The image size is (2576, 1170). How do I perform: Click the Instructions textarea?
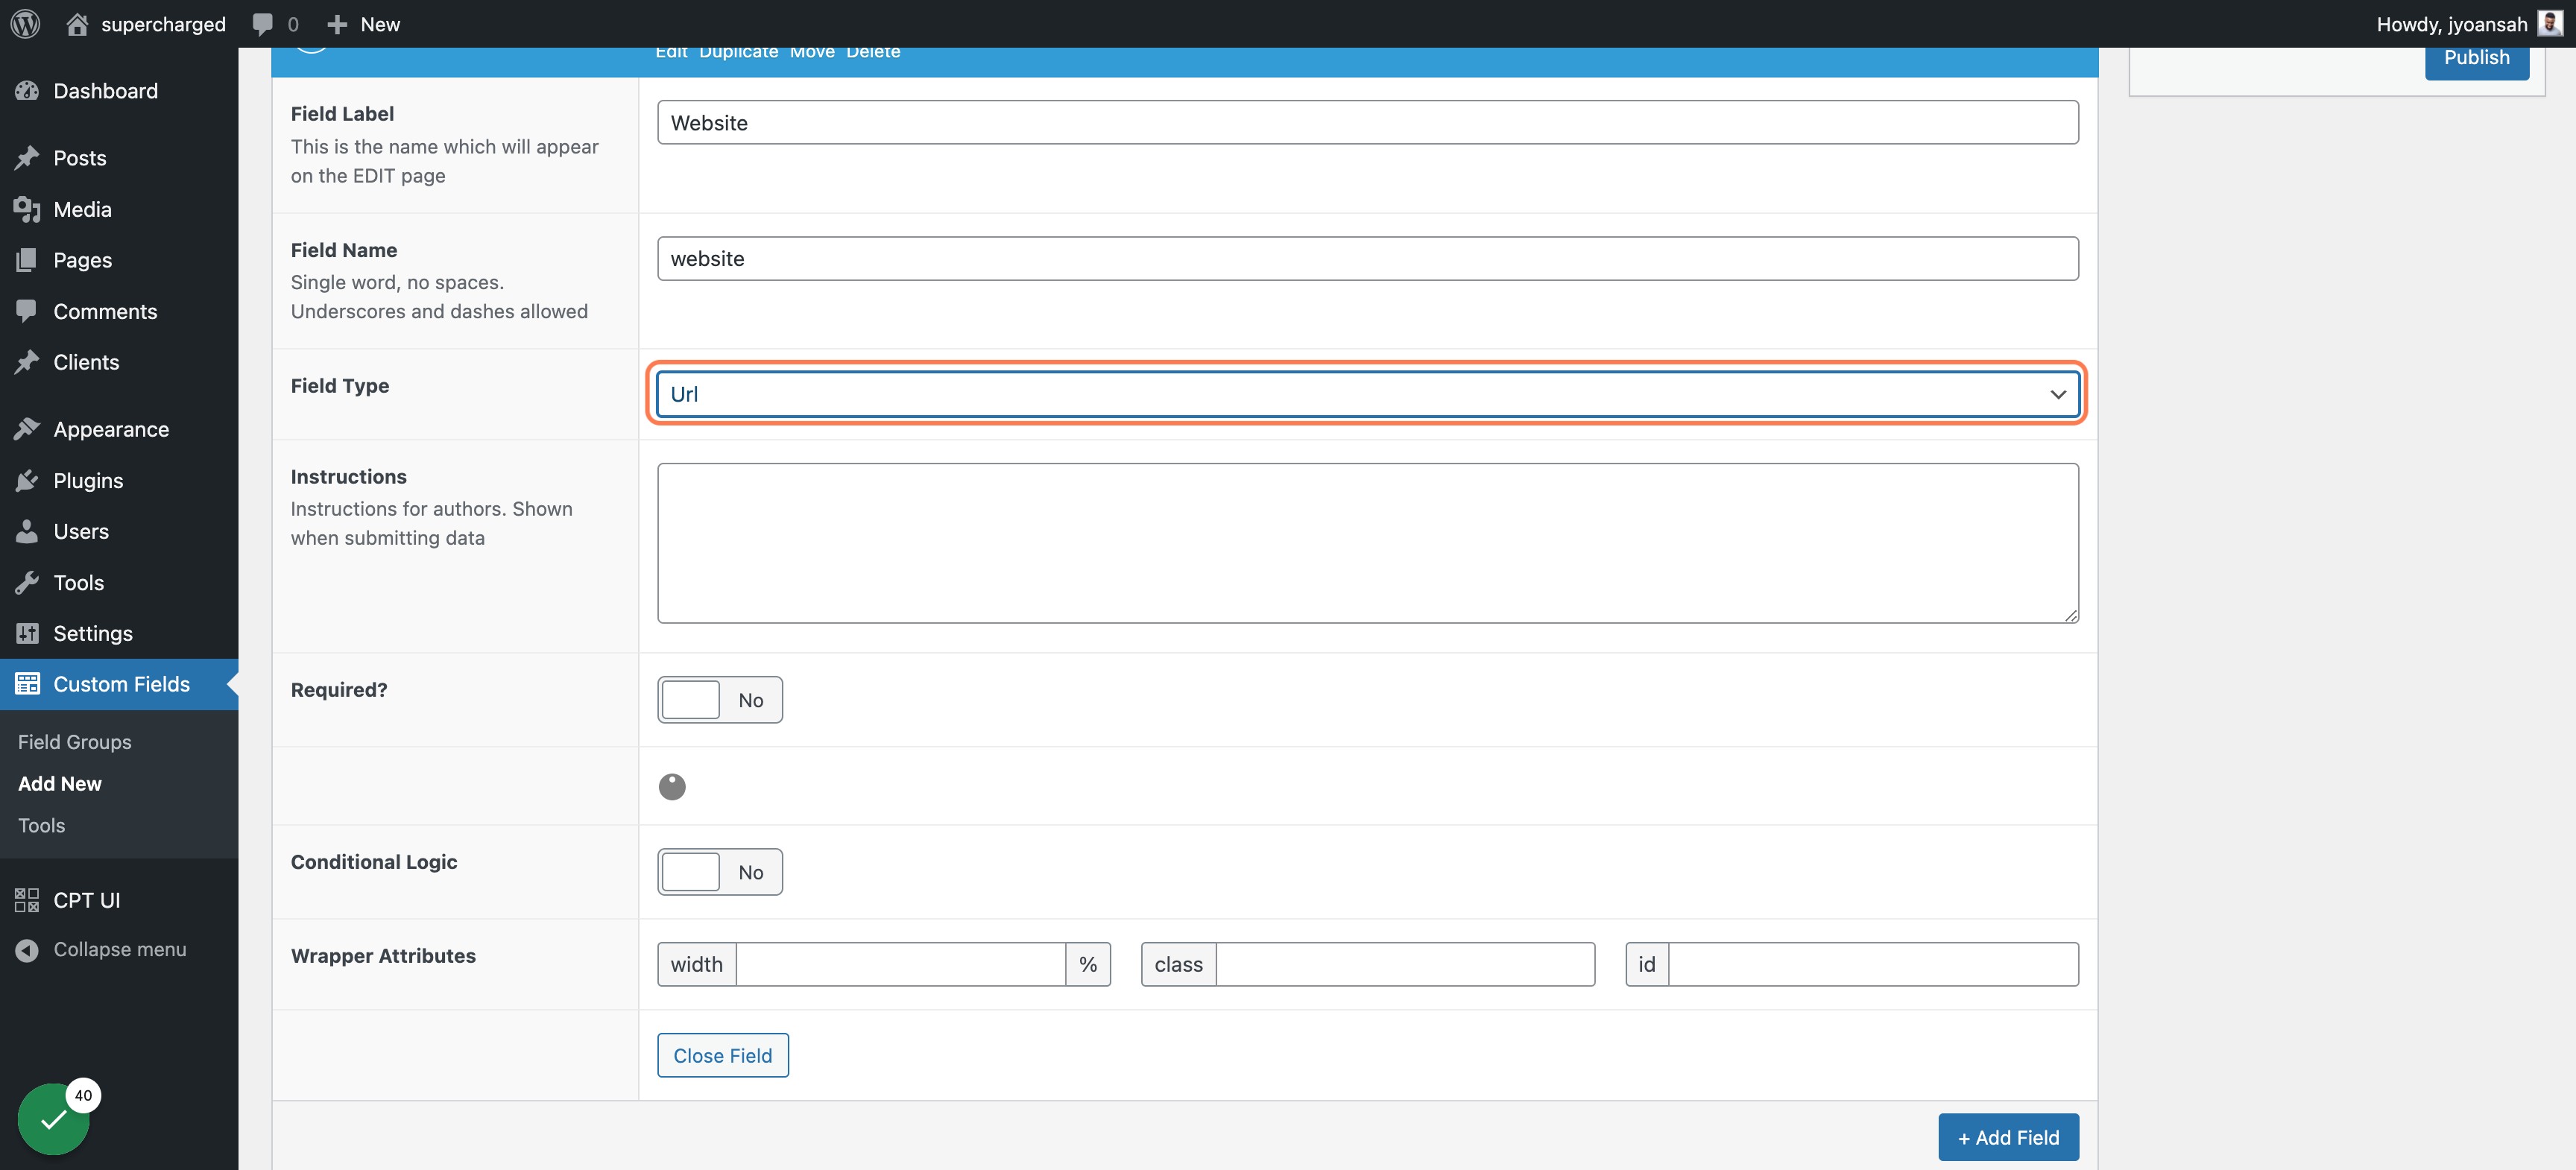tap(1368, 543)
